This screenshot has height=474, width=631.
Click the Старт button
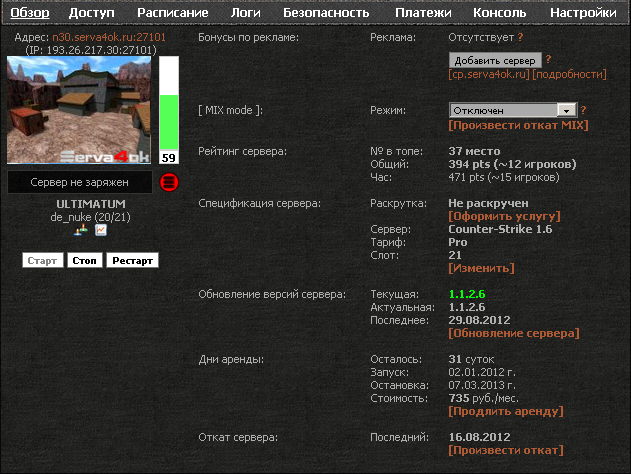click(x=42, y=260)
